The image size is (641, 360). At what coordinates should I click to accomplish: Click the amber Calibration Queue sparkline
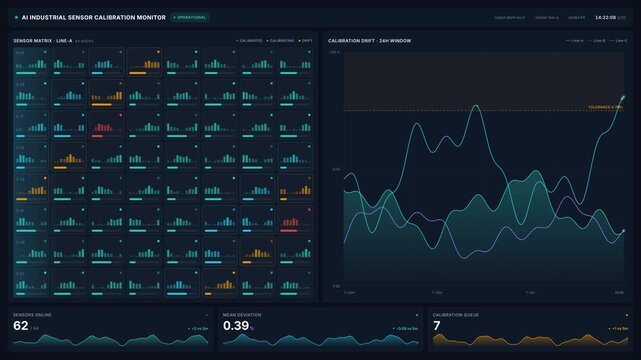coord(531,340)
